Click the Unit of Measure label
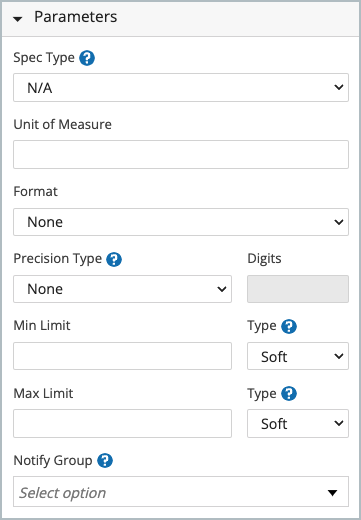This screenshot has width=361, height=520. [x=63, y=124]
